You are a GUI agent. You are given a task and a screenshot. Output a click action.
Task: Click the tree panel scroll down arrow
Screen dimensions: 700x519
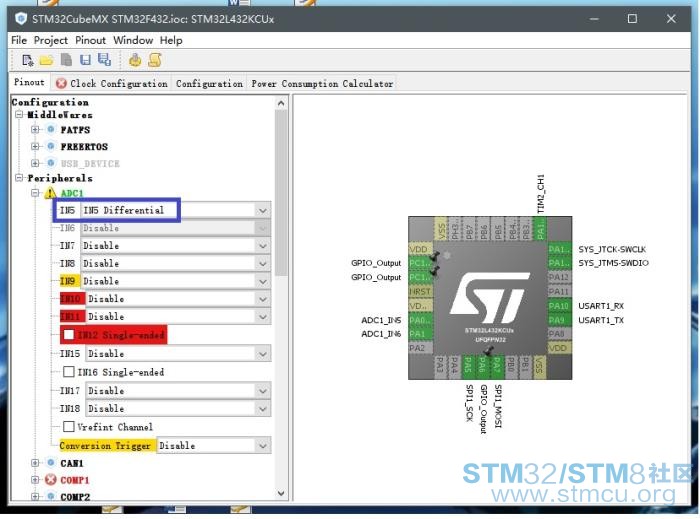click(x=281, y=493)
